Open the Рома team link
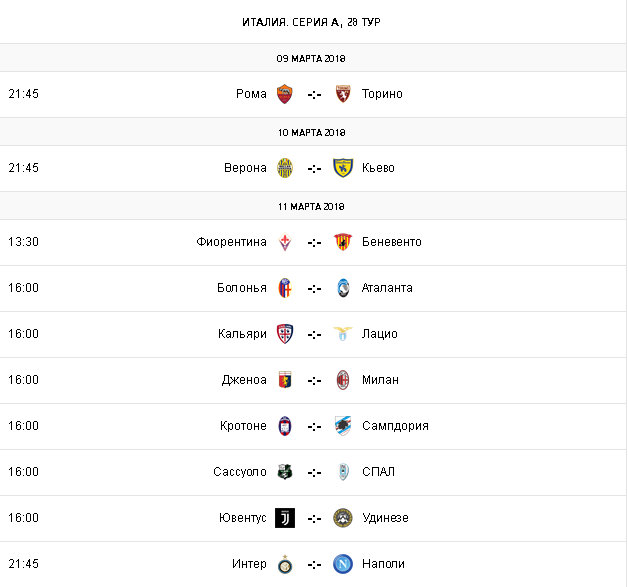Image resolution: width=628 pixels, height=587 pixels. 251,94
